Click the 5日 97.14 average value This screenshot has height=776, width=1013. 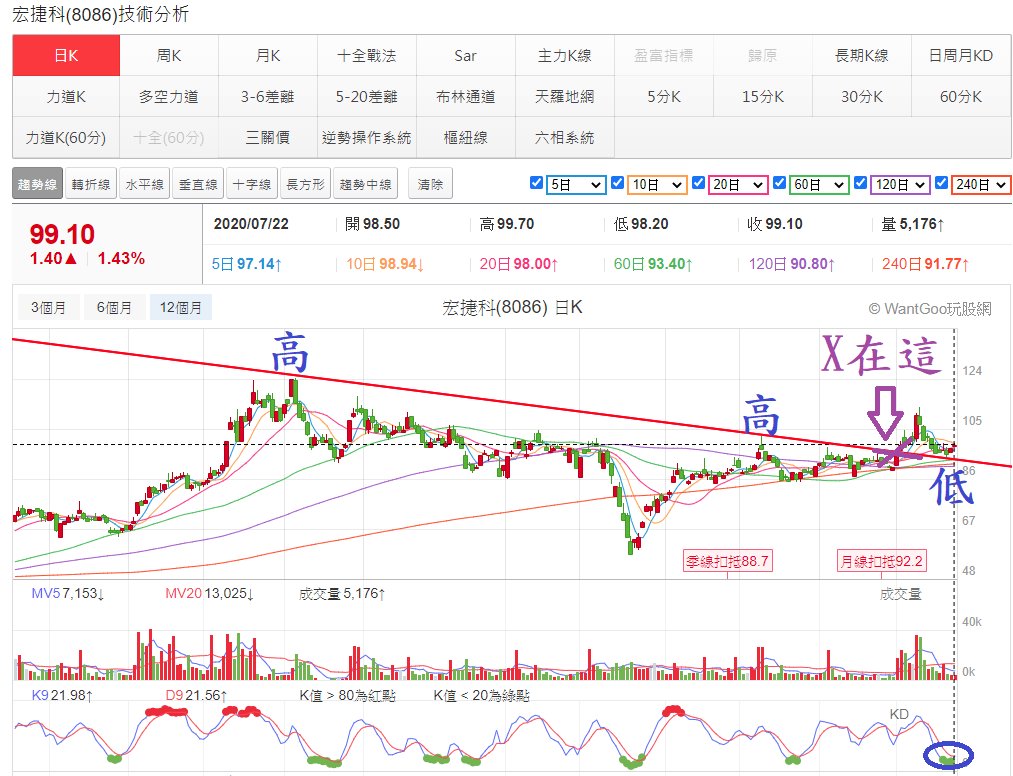[247, 264]
